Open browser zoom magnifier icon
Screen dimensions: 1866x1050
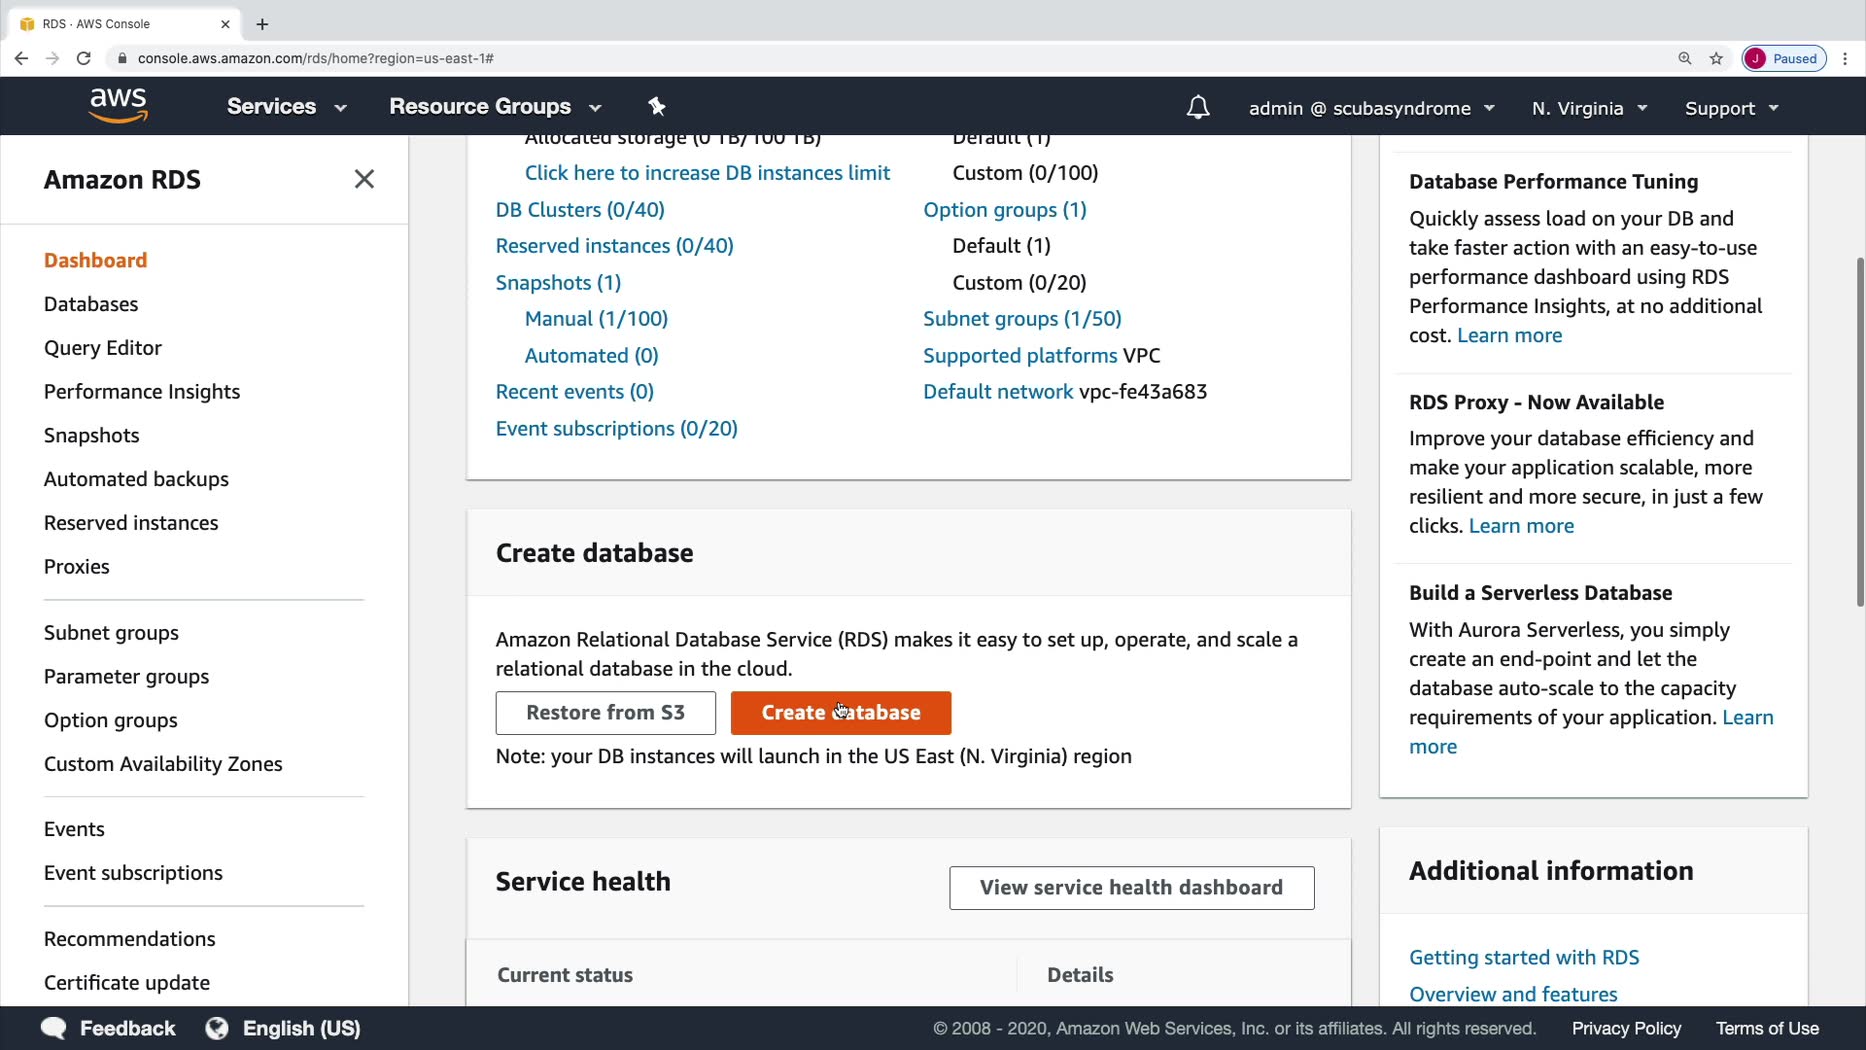[x=1684, y=58]
